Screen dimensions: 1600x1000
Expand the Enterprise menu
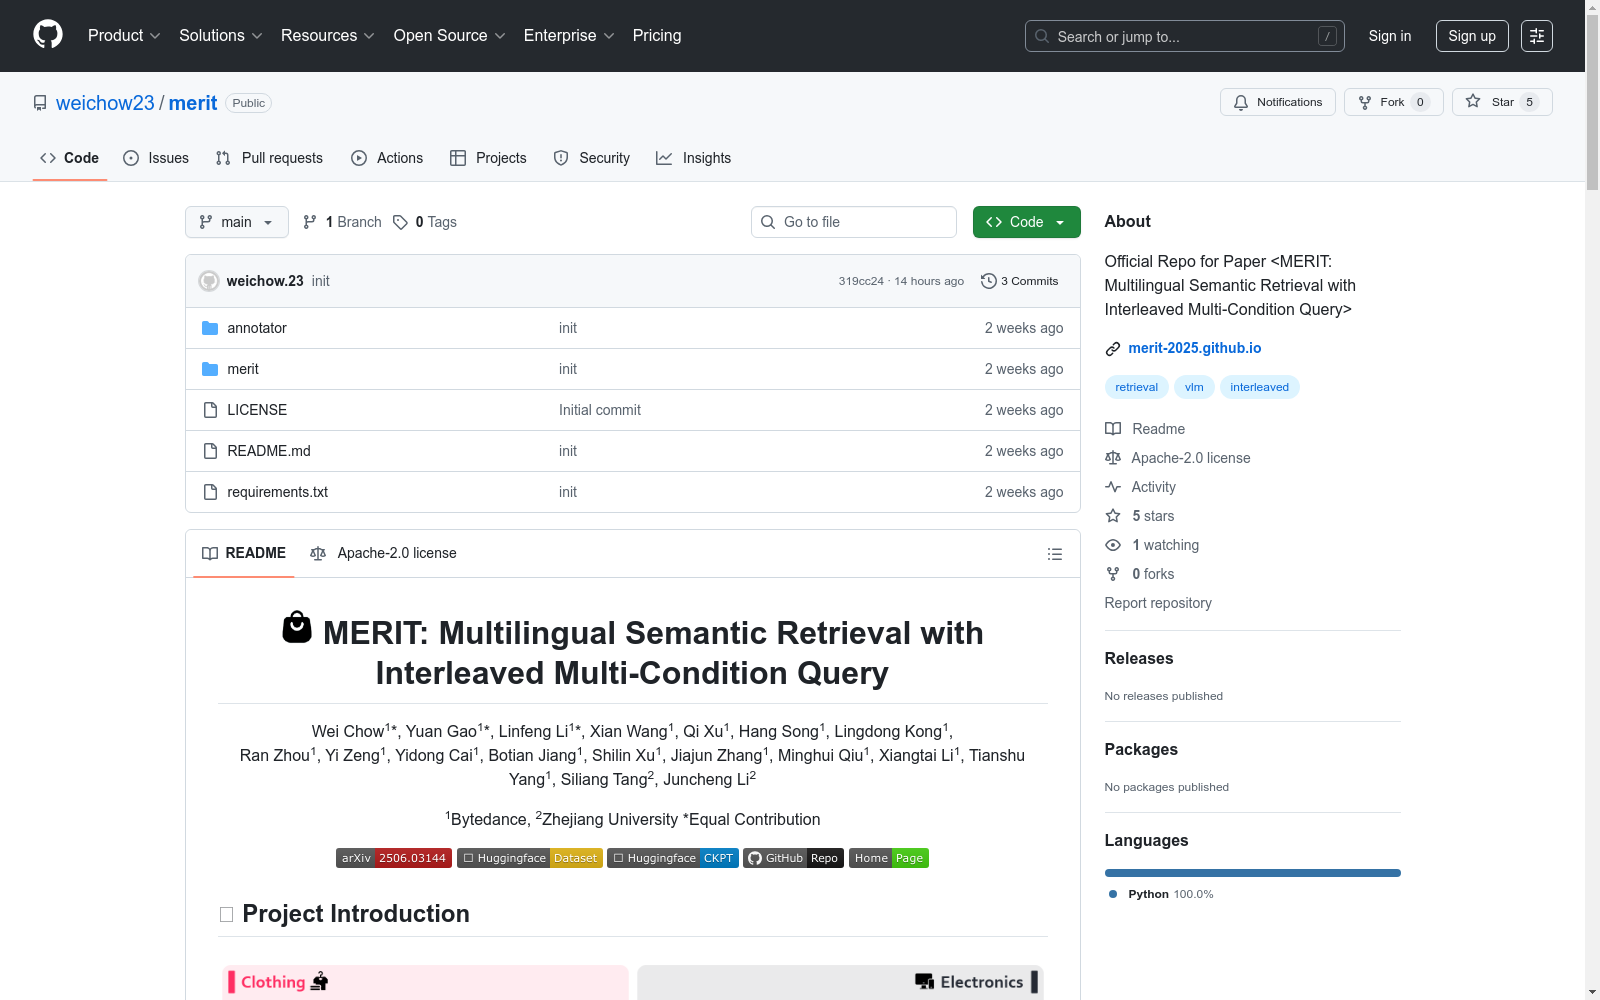point(569,36)
